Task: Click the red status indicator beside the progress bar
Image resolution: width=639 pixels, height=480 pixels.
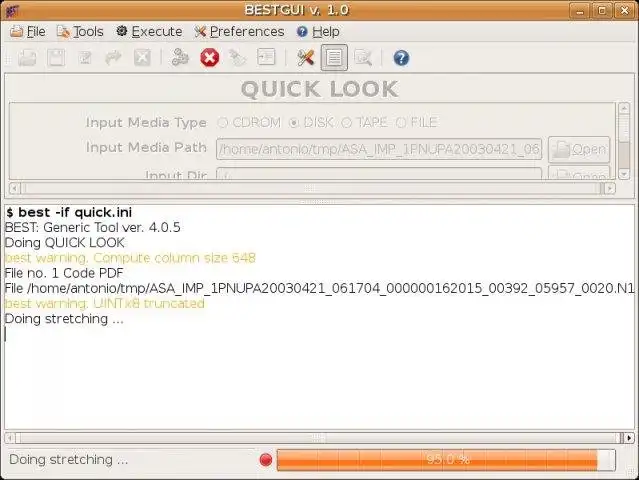Action: 266,460
